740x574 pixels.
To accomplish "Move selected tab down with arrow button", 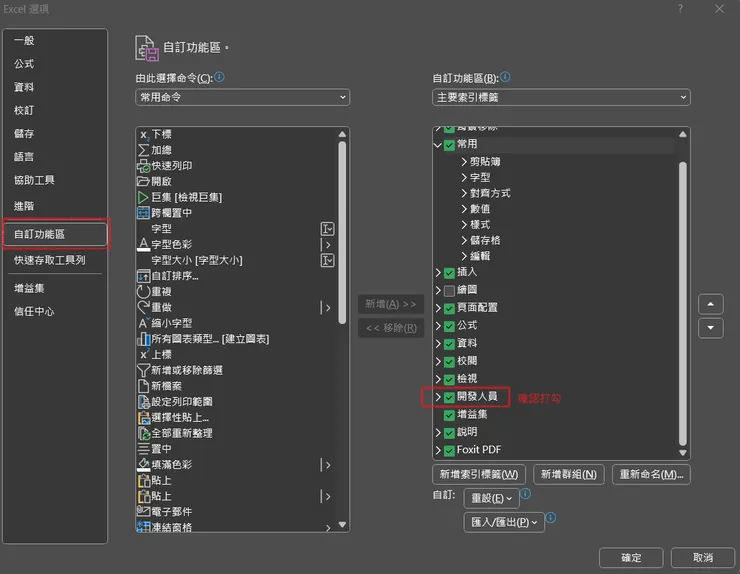I will (710, 328).
